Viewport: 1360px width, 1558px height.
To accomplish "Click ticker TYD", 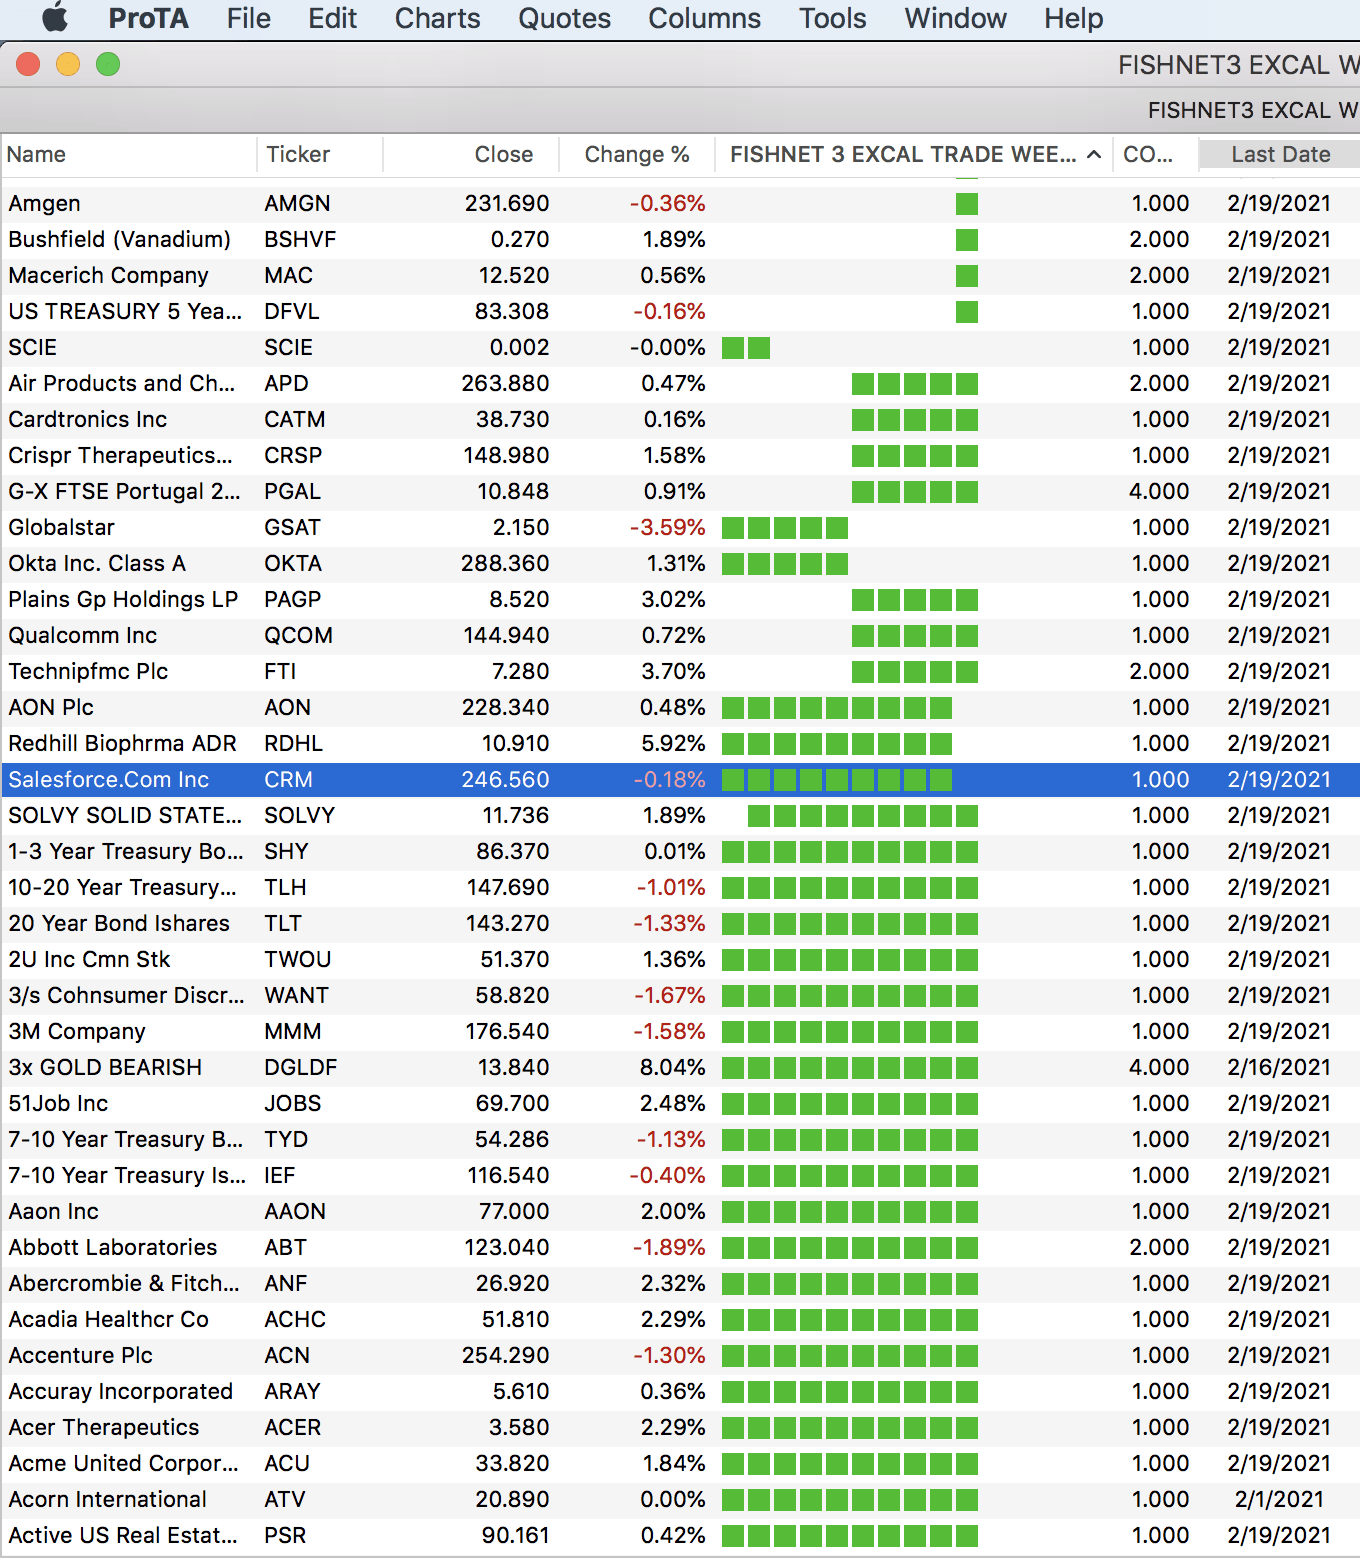I will tap(286, 1140).
